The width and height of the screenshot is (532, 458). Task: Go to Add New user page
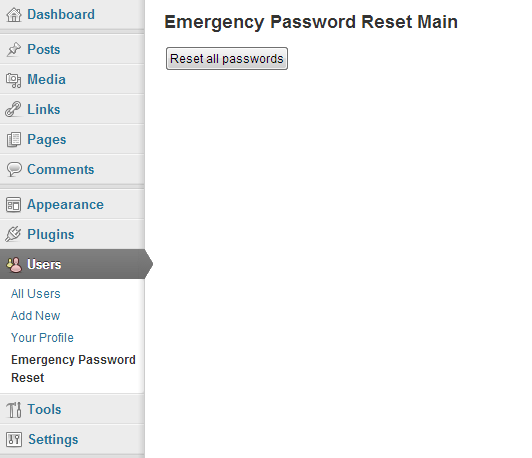tap(36, 316)
